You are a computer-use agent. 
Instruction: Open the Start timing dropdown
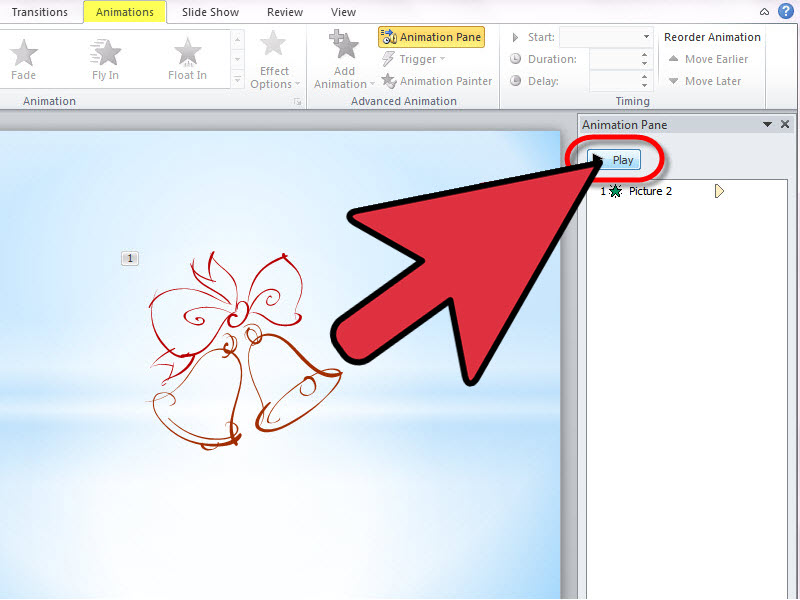pyautogui.click(x=644, y=36)
